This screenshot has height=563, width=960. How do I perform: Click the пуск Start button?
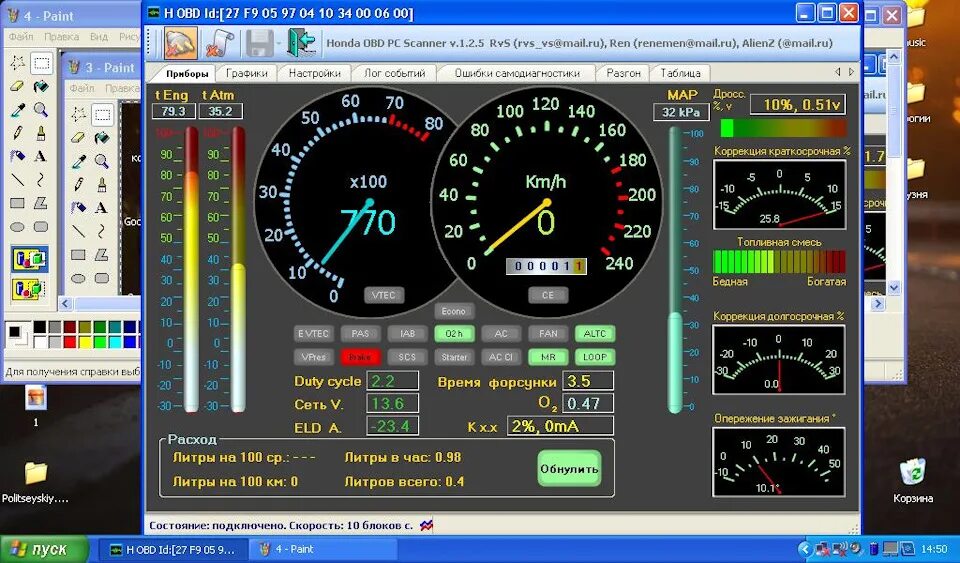tap(44, 549)
